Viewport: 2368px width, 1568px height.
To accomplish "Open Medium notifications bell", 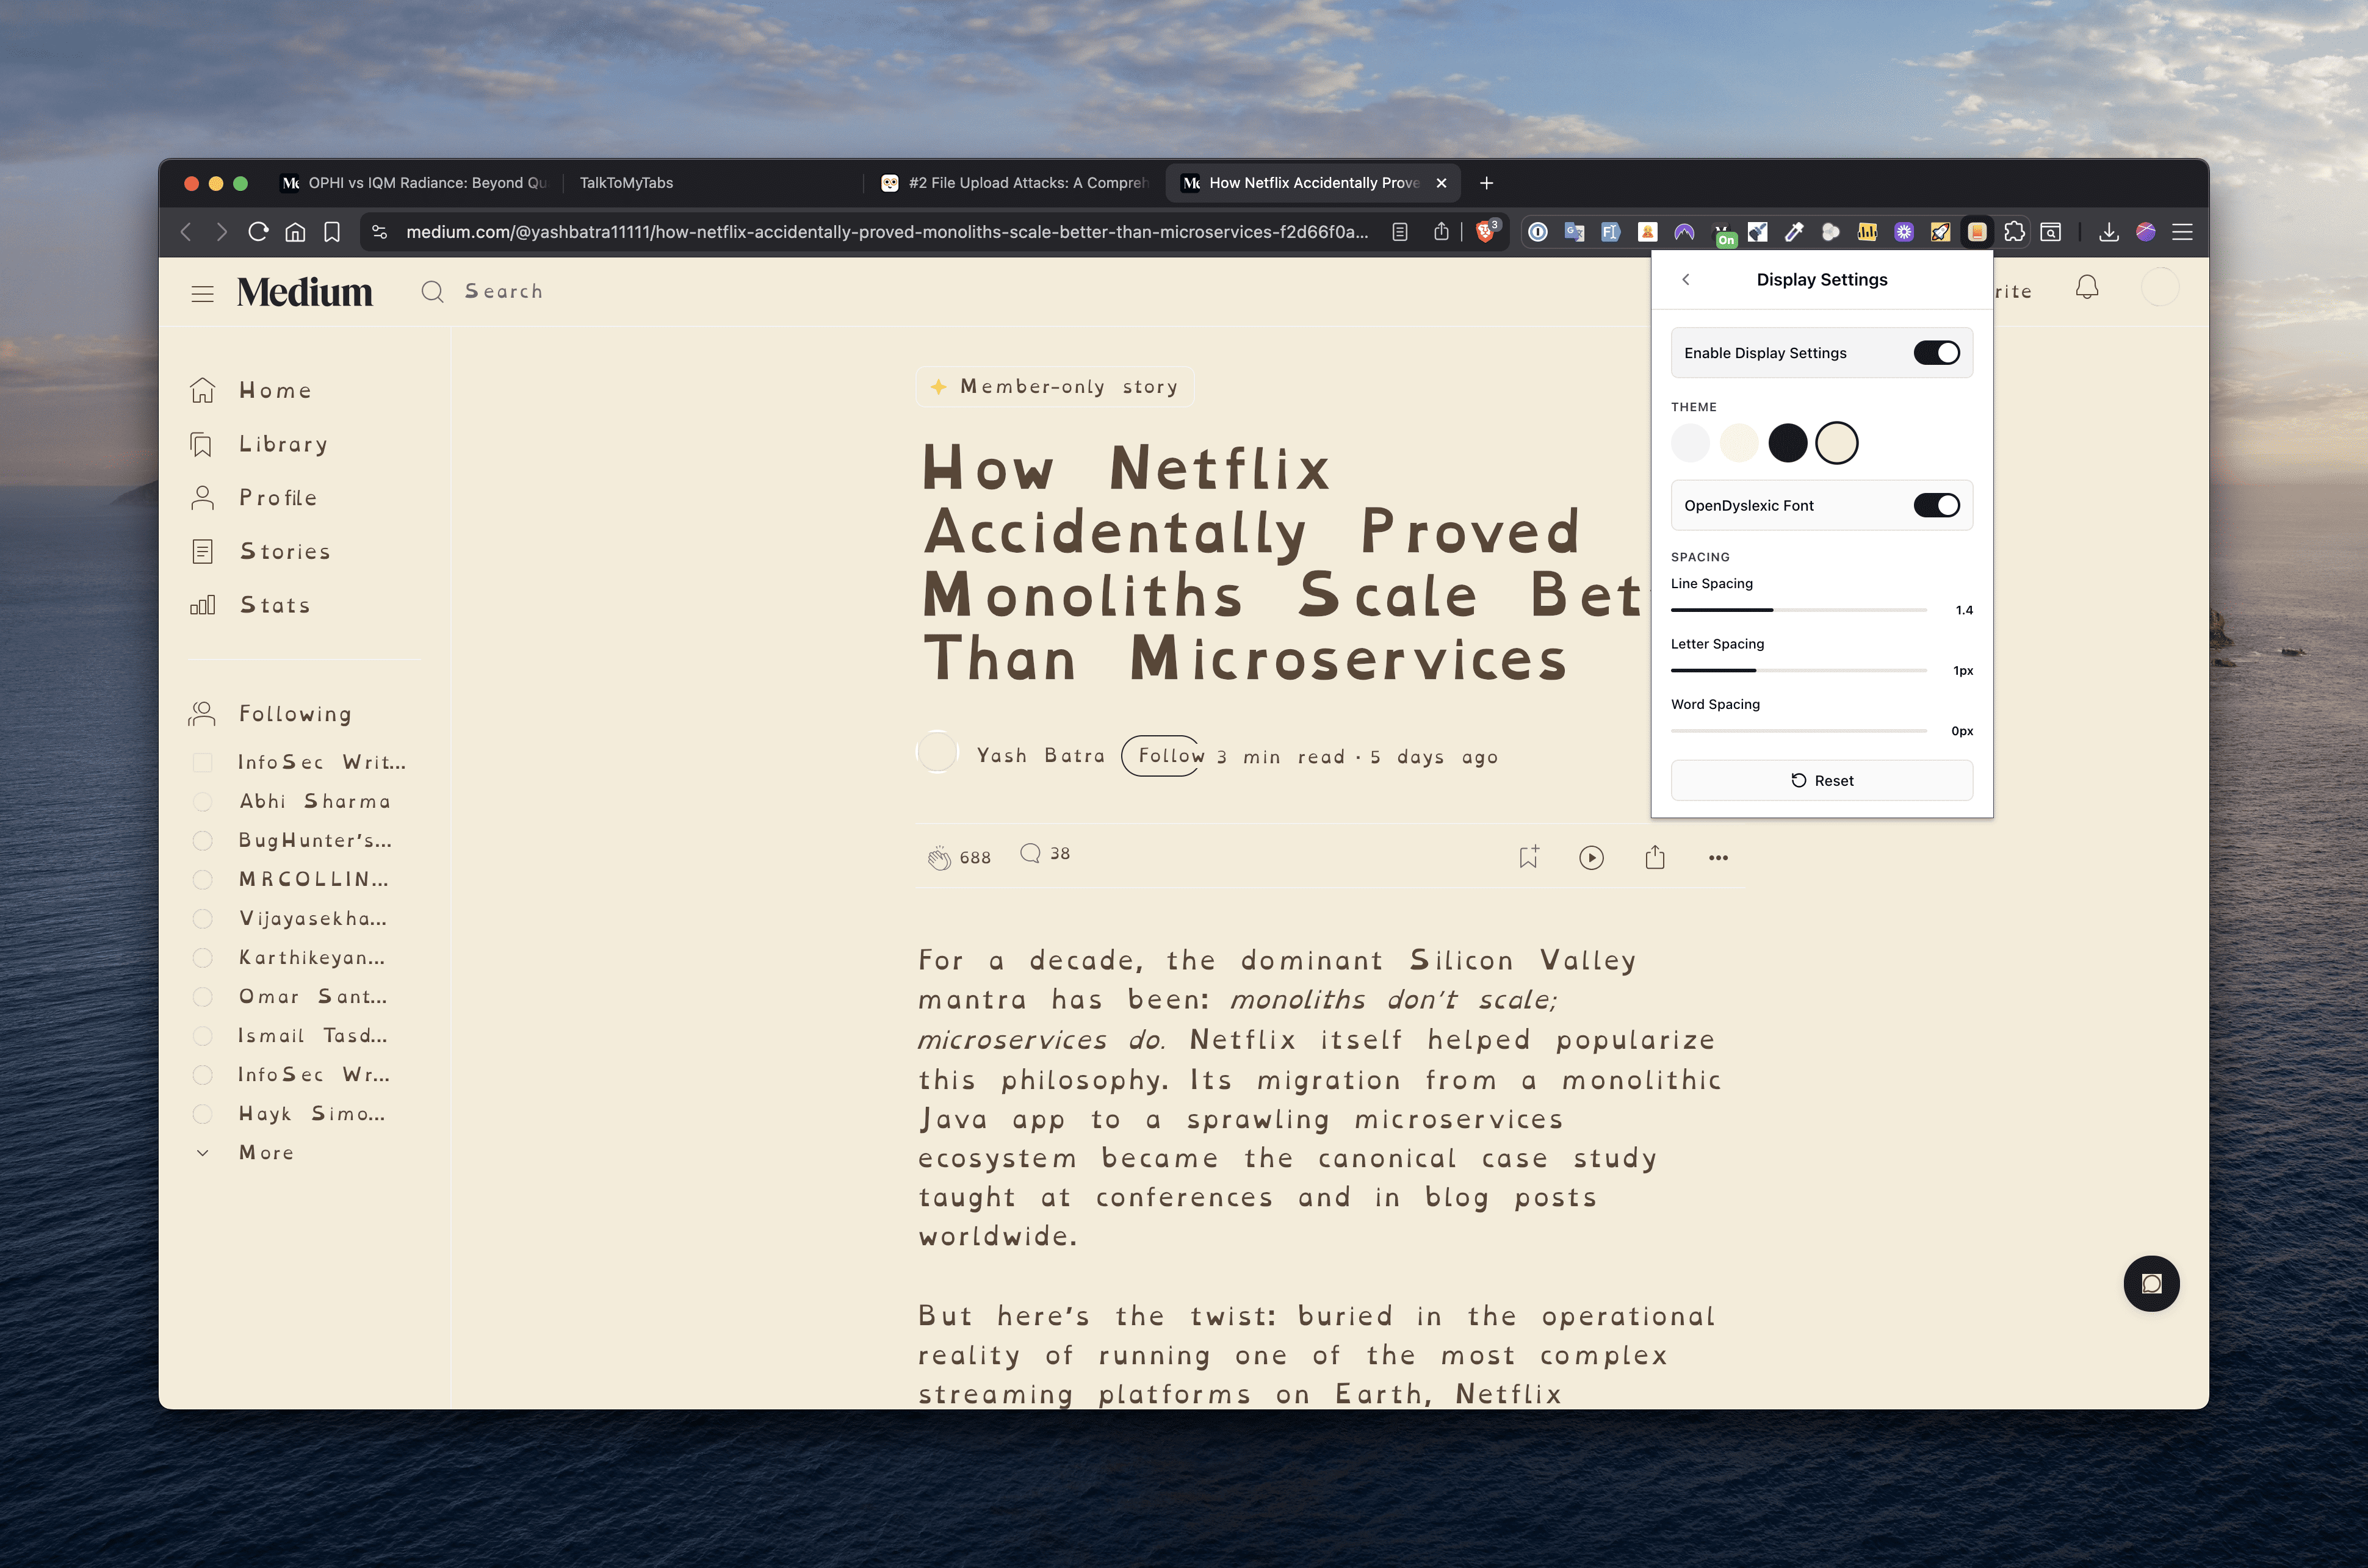I will click(x=2086, y=288).
